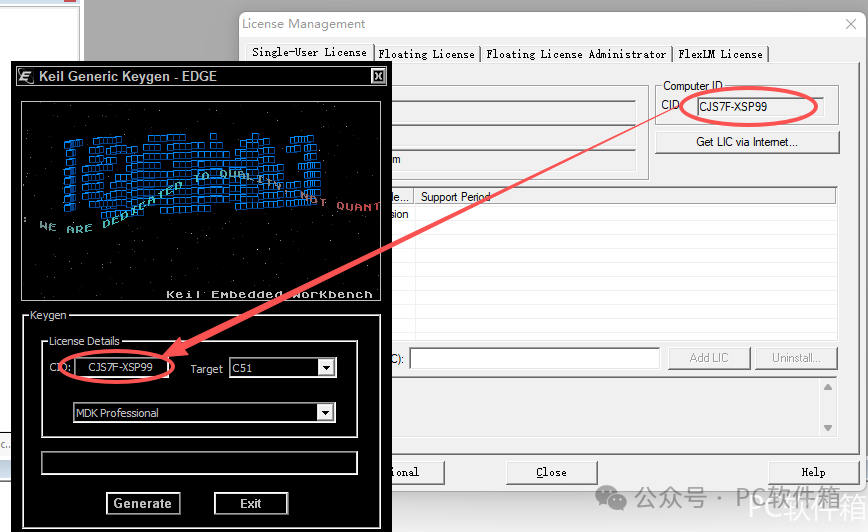Click the Support Period column header
Viewport: 868px width, 532px height.
tap(625, 197)
